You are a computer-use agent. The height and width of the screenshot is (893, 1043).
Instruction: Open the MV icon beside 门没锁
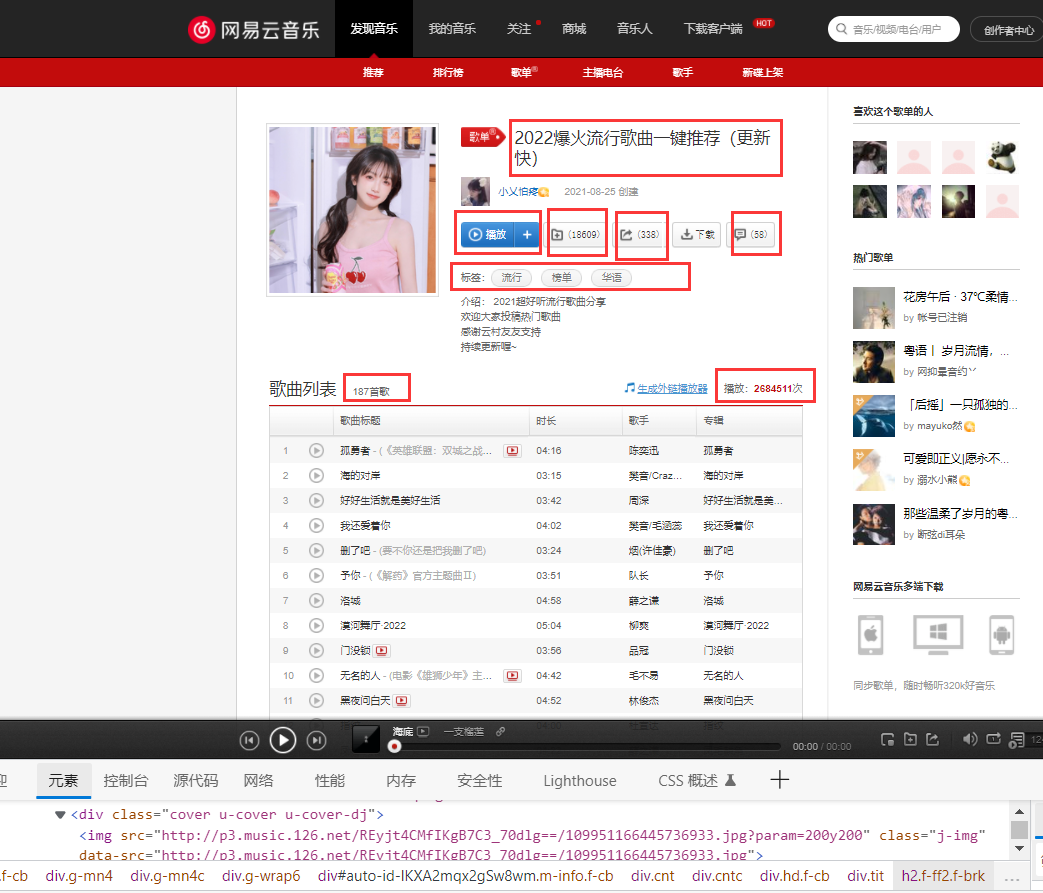point(382,650)
